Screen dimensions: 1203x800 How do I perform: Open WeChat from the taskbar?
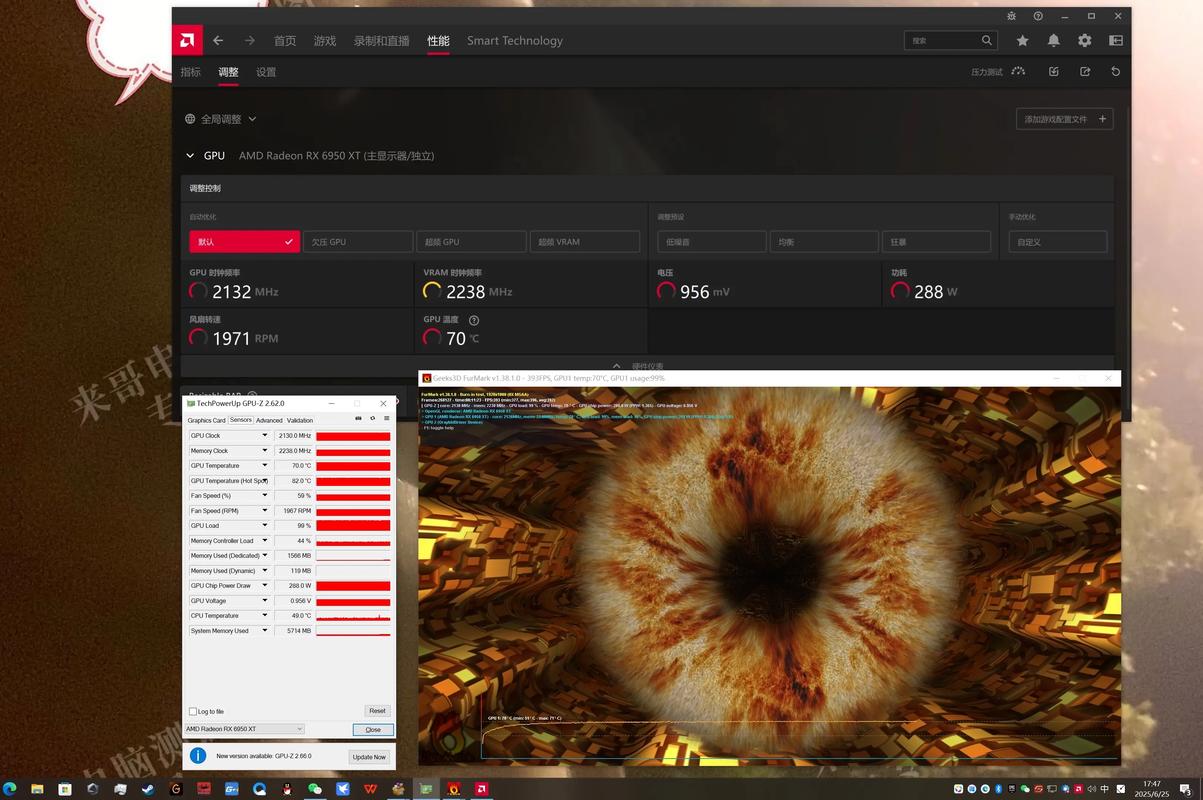pyautogui.click(x=315, y=789)
